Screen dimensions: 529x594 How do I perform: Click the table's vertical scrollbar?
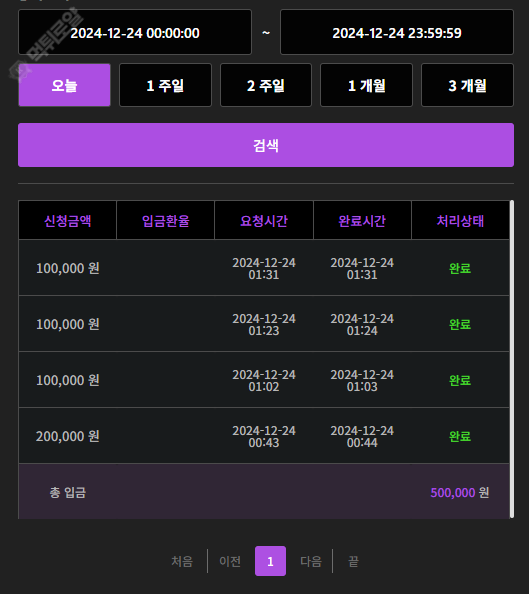point(512,359)
